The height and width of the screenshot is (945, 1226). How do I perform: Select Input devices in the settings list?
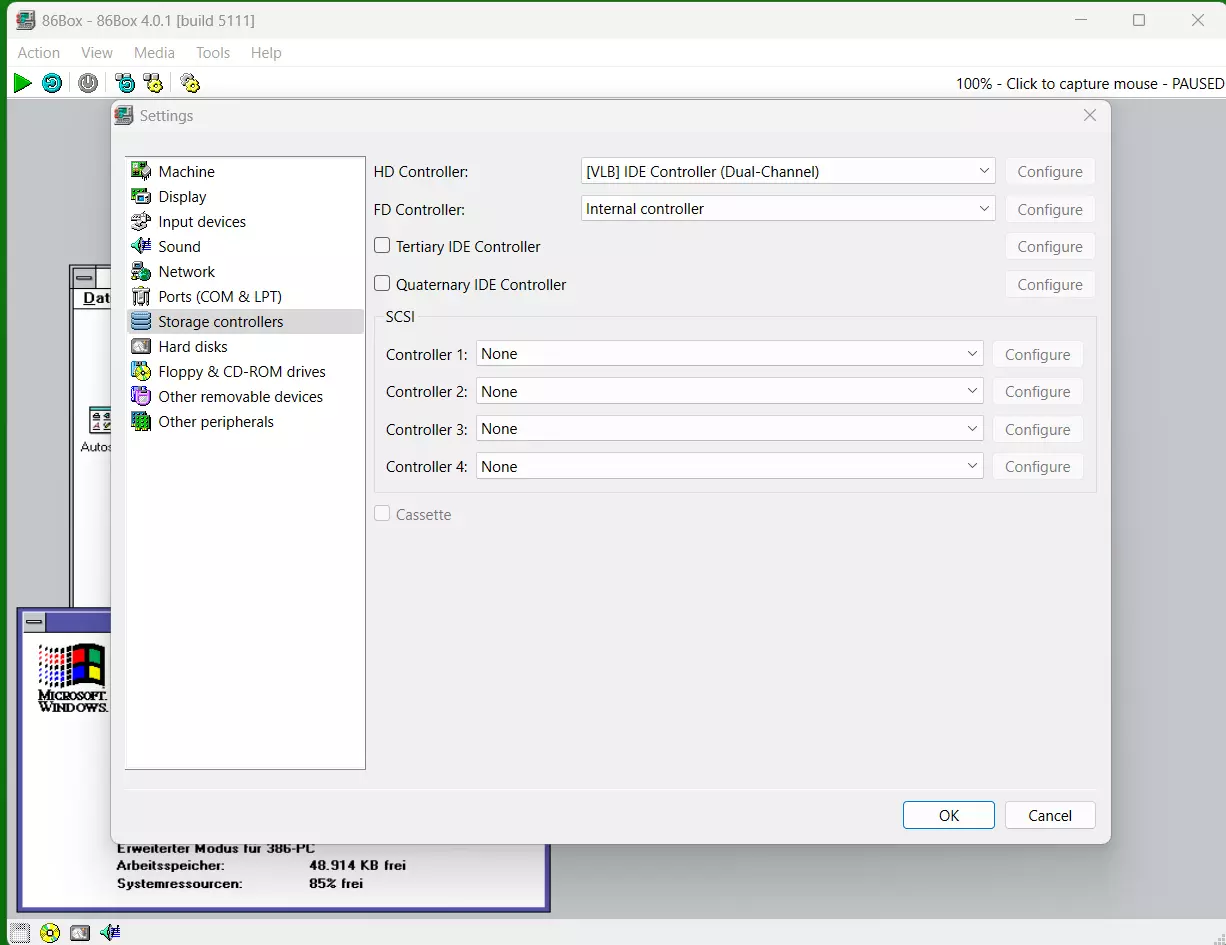click(245, 221)
